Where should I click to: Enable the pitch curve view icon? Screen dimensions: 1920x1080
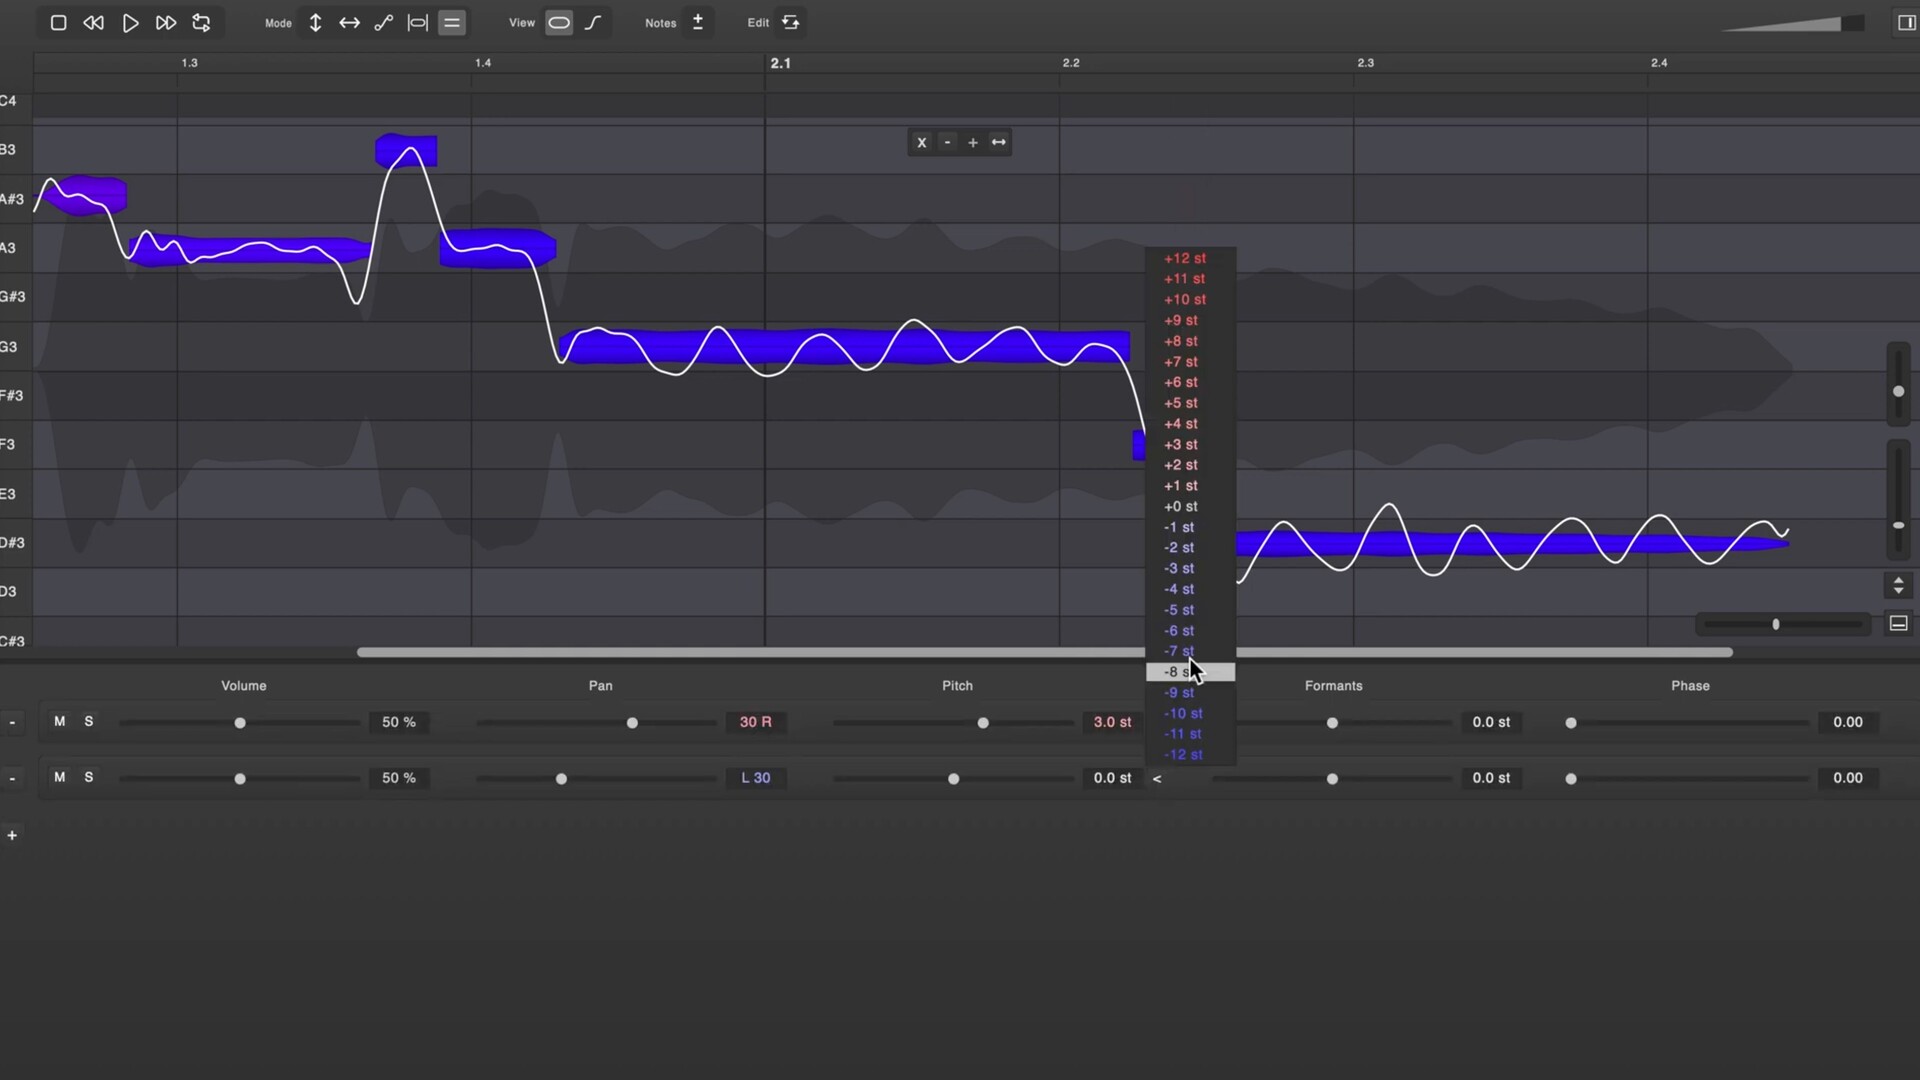click(x=593, y=22)
